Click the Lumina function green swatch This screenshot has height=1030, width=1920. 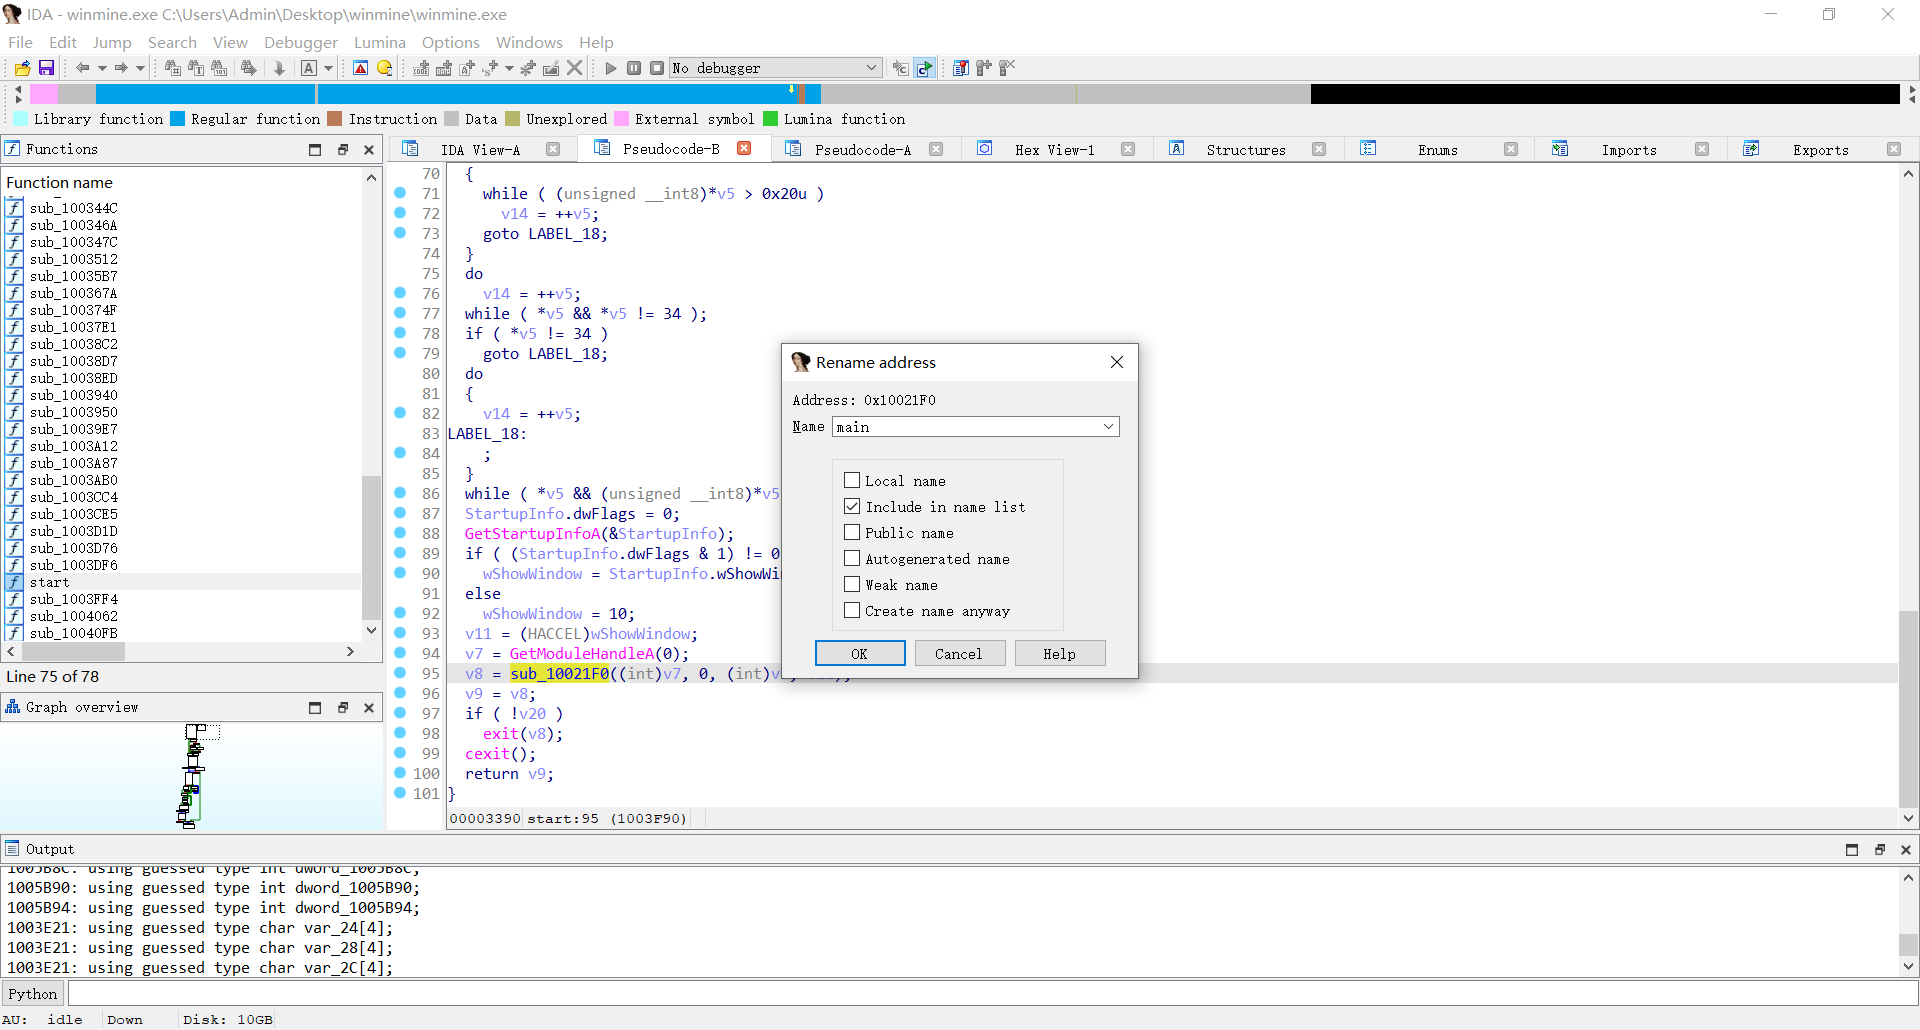pyautogui.click(x=770, y=119)
